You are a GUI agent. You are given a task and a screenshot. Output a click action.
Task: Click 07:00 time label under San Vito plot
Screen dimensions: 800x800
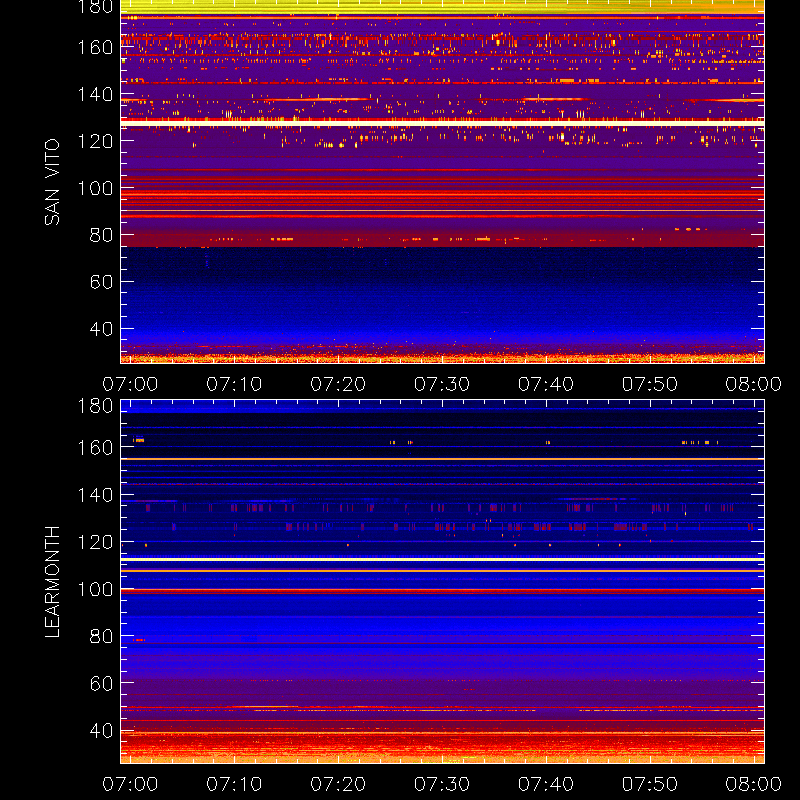tap(130, 384)
